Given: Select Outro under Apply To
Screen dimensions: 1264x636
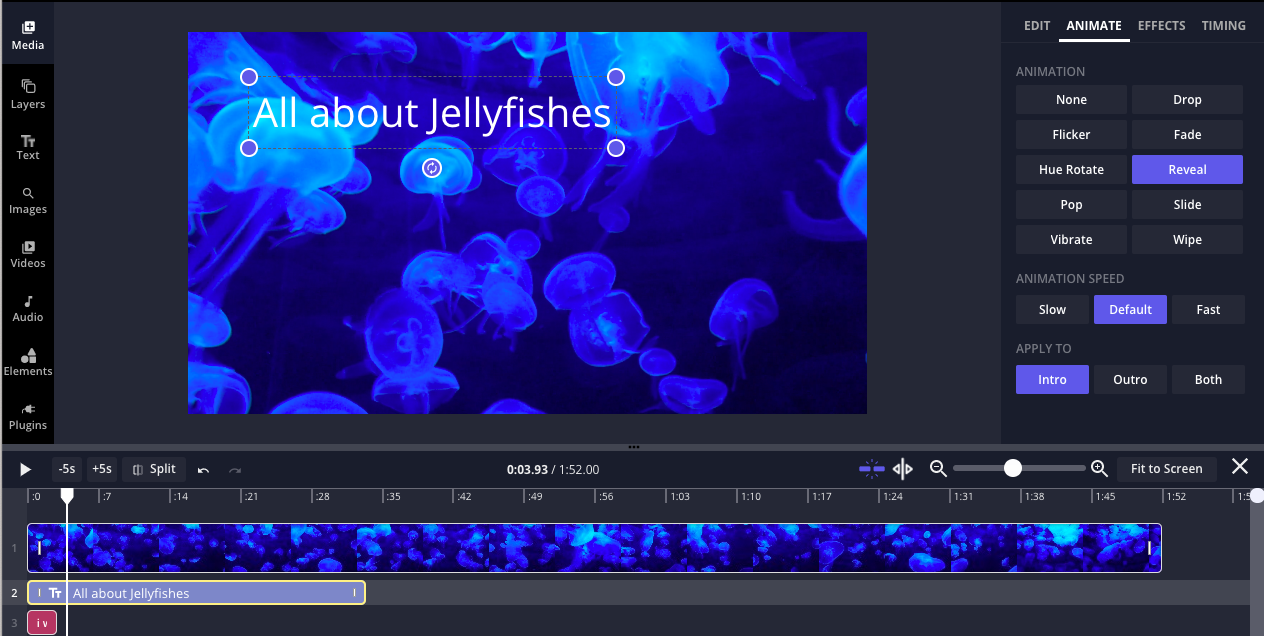Looking at the screenshot, I should (x=1130, y=379).
